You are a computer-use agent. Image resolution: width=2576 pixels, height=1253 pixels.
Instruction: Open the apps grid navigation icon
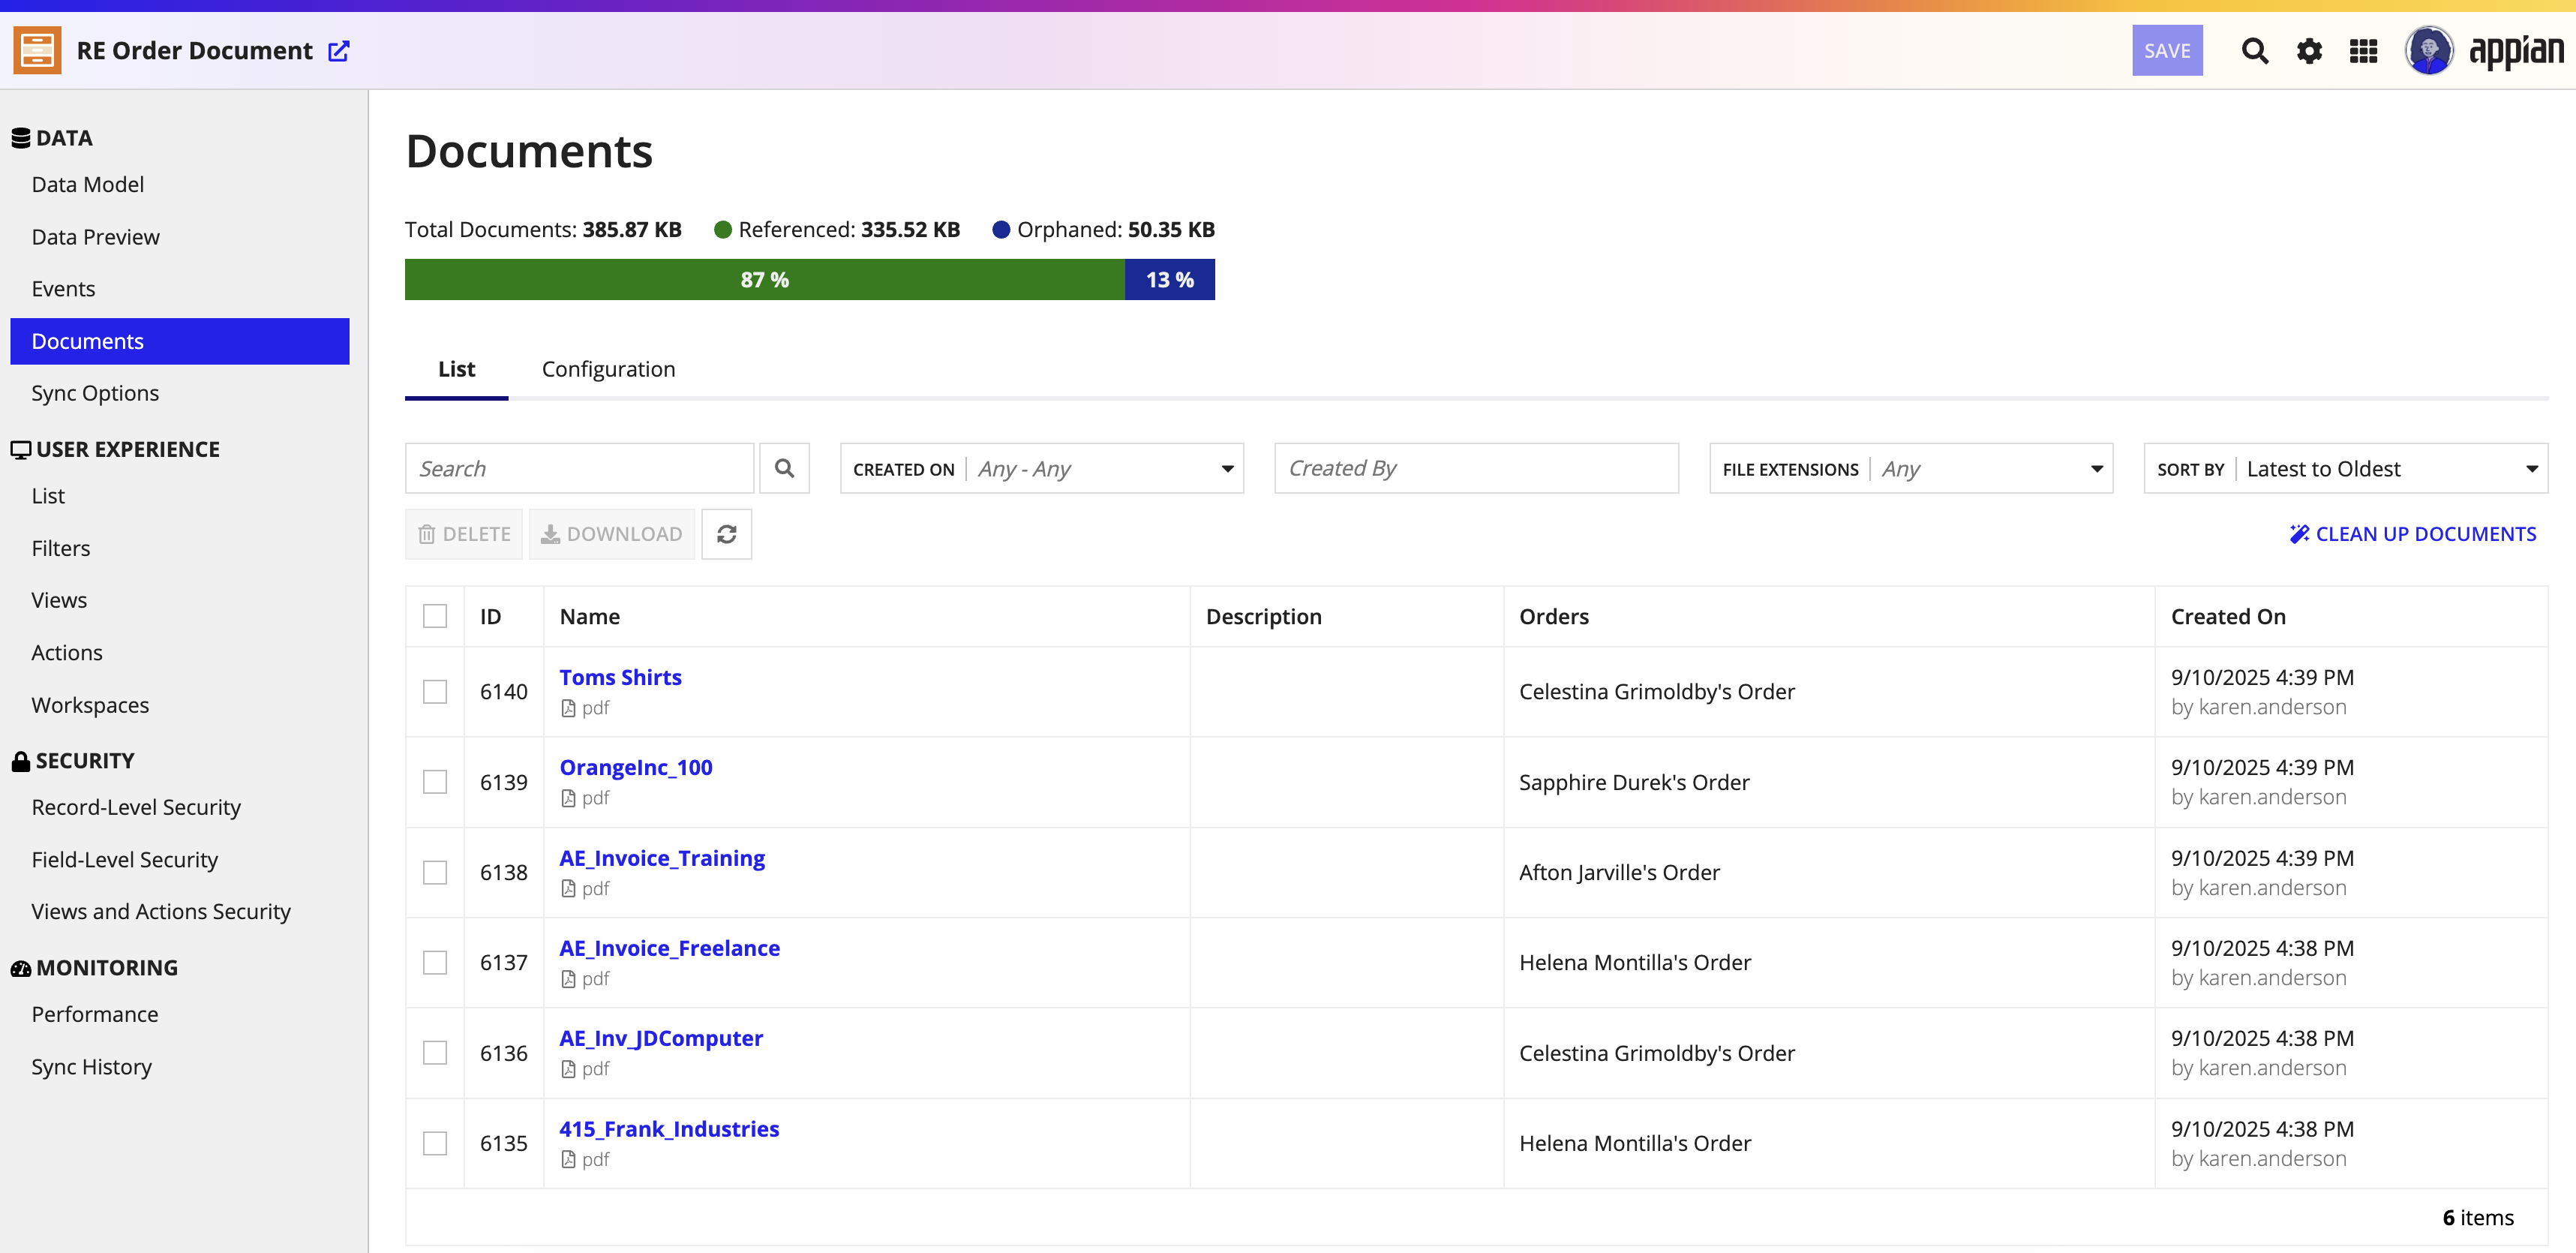point(2363,51)
